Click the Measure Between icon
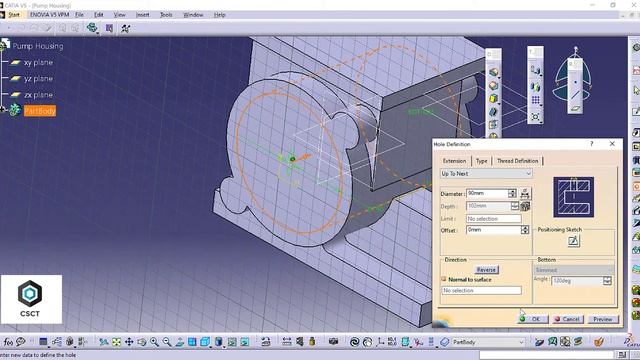640x360 pixels. pyautogui.click(x=287, y=342)
